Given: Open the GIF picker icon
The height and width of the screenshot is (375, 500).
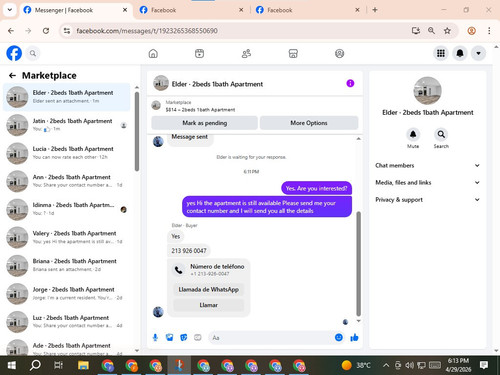Looking at the screenshot, I should click(x=198, y=338).
